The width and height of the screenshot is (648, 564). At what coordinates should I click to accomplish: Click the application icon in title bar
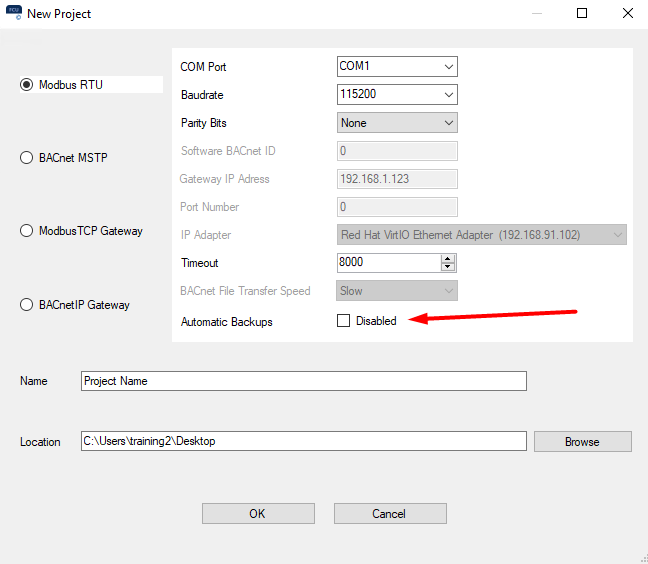15,14
